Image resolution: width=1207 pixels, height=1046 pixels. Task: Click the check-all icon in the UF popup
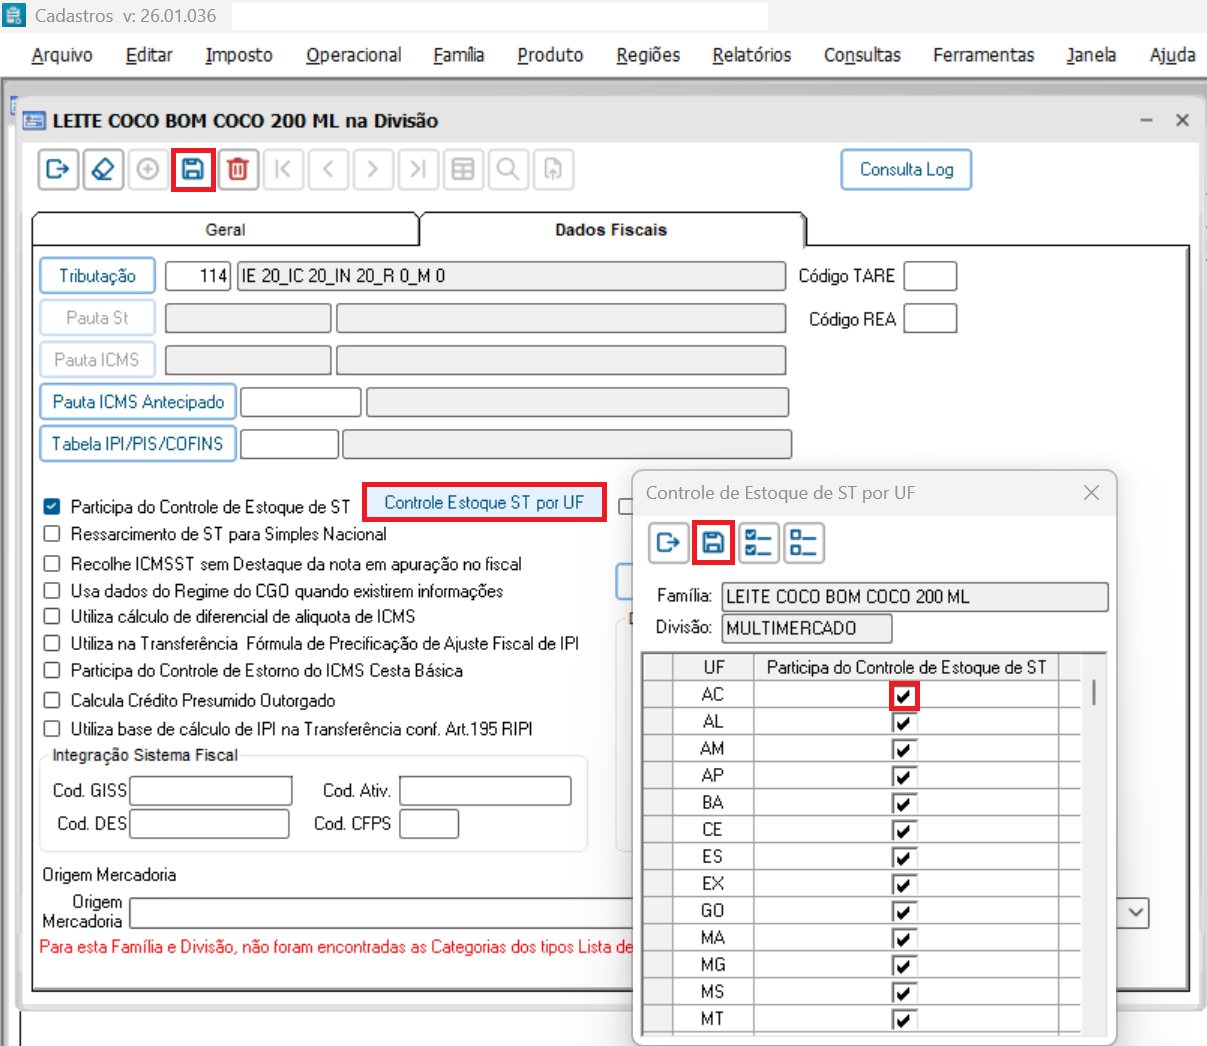[x=758, y=543]
